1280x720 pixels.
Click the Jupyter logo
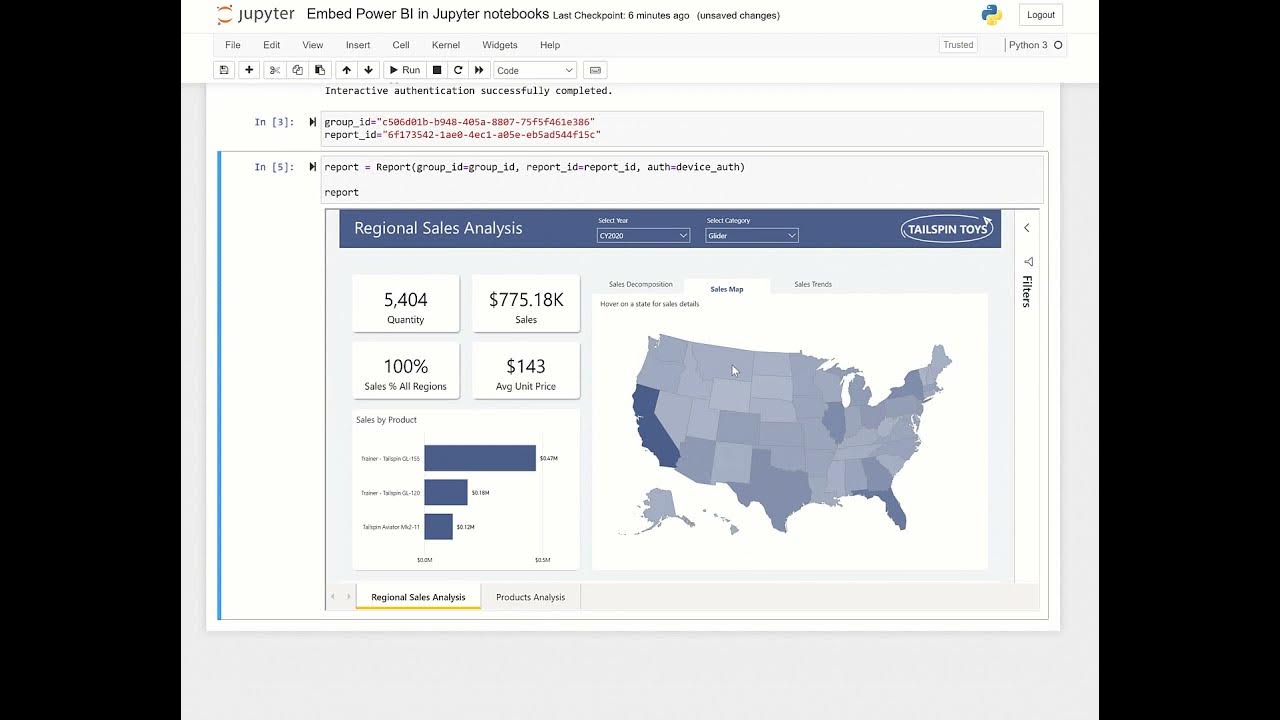(x=256, y=15)
